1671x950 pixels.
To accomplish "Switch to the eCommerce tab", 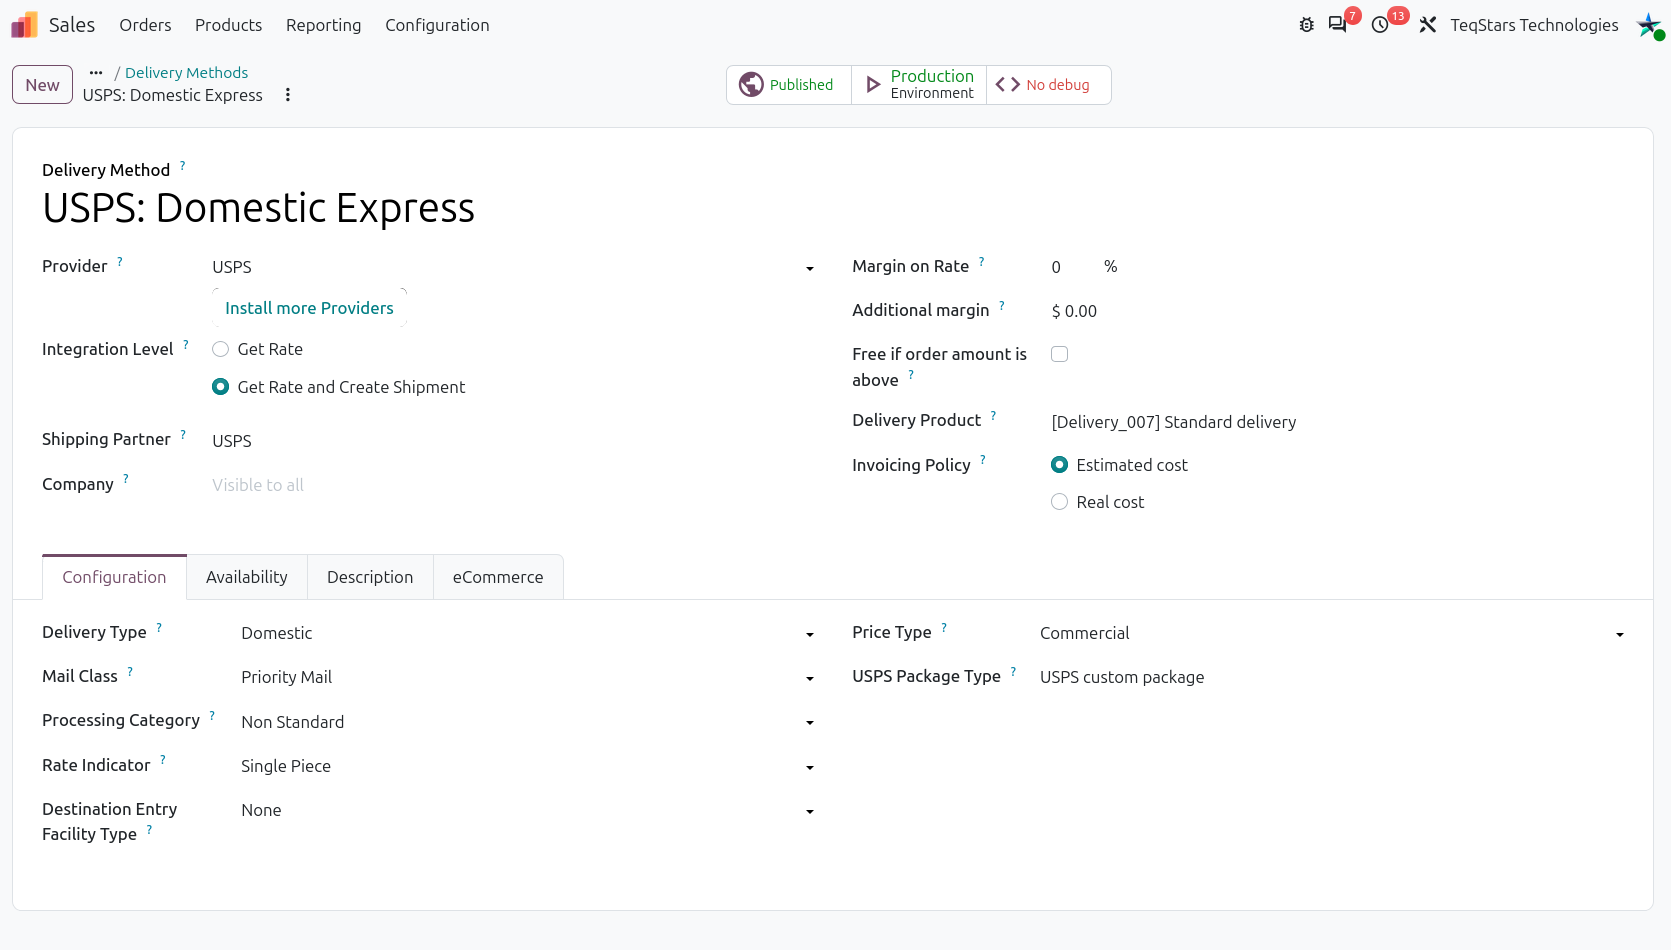I will (x=498, y=577).
